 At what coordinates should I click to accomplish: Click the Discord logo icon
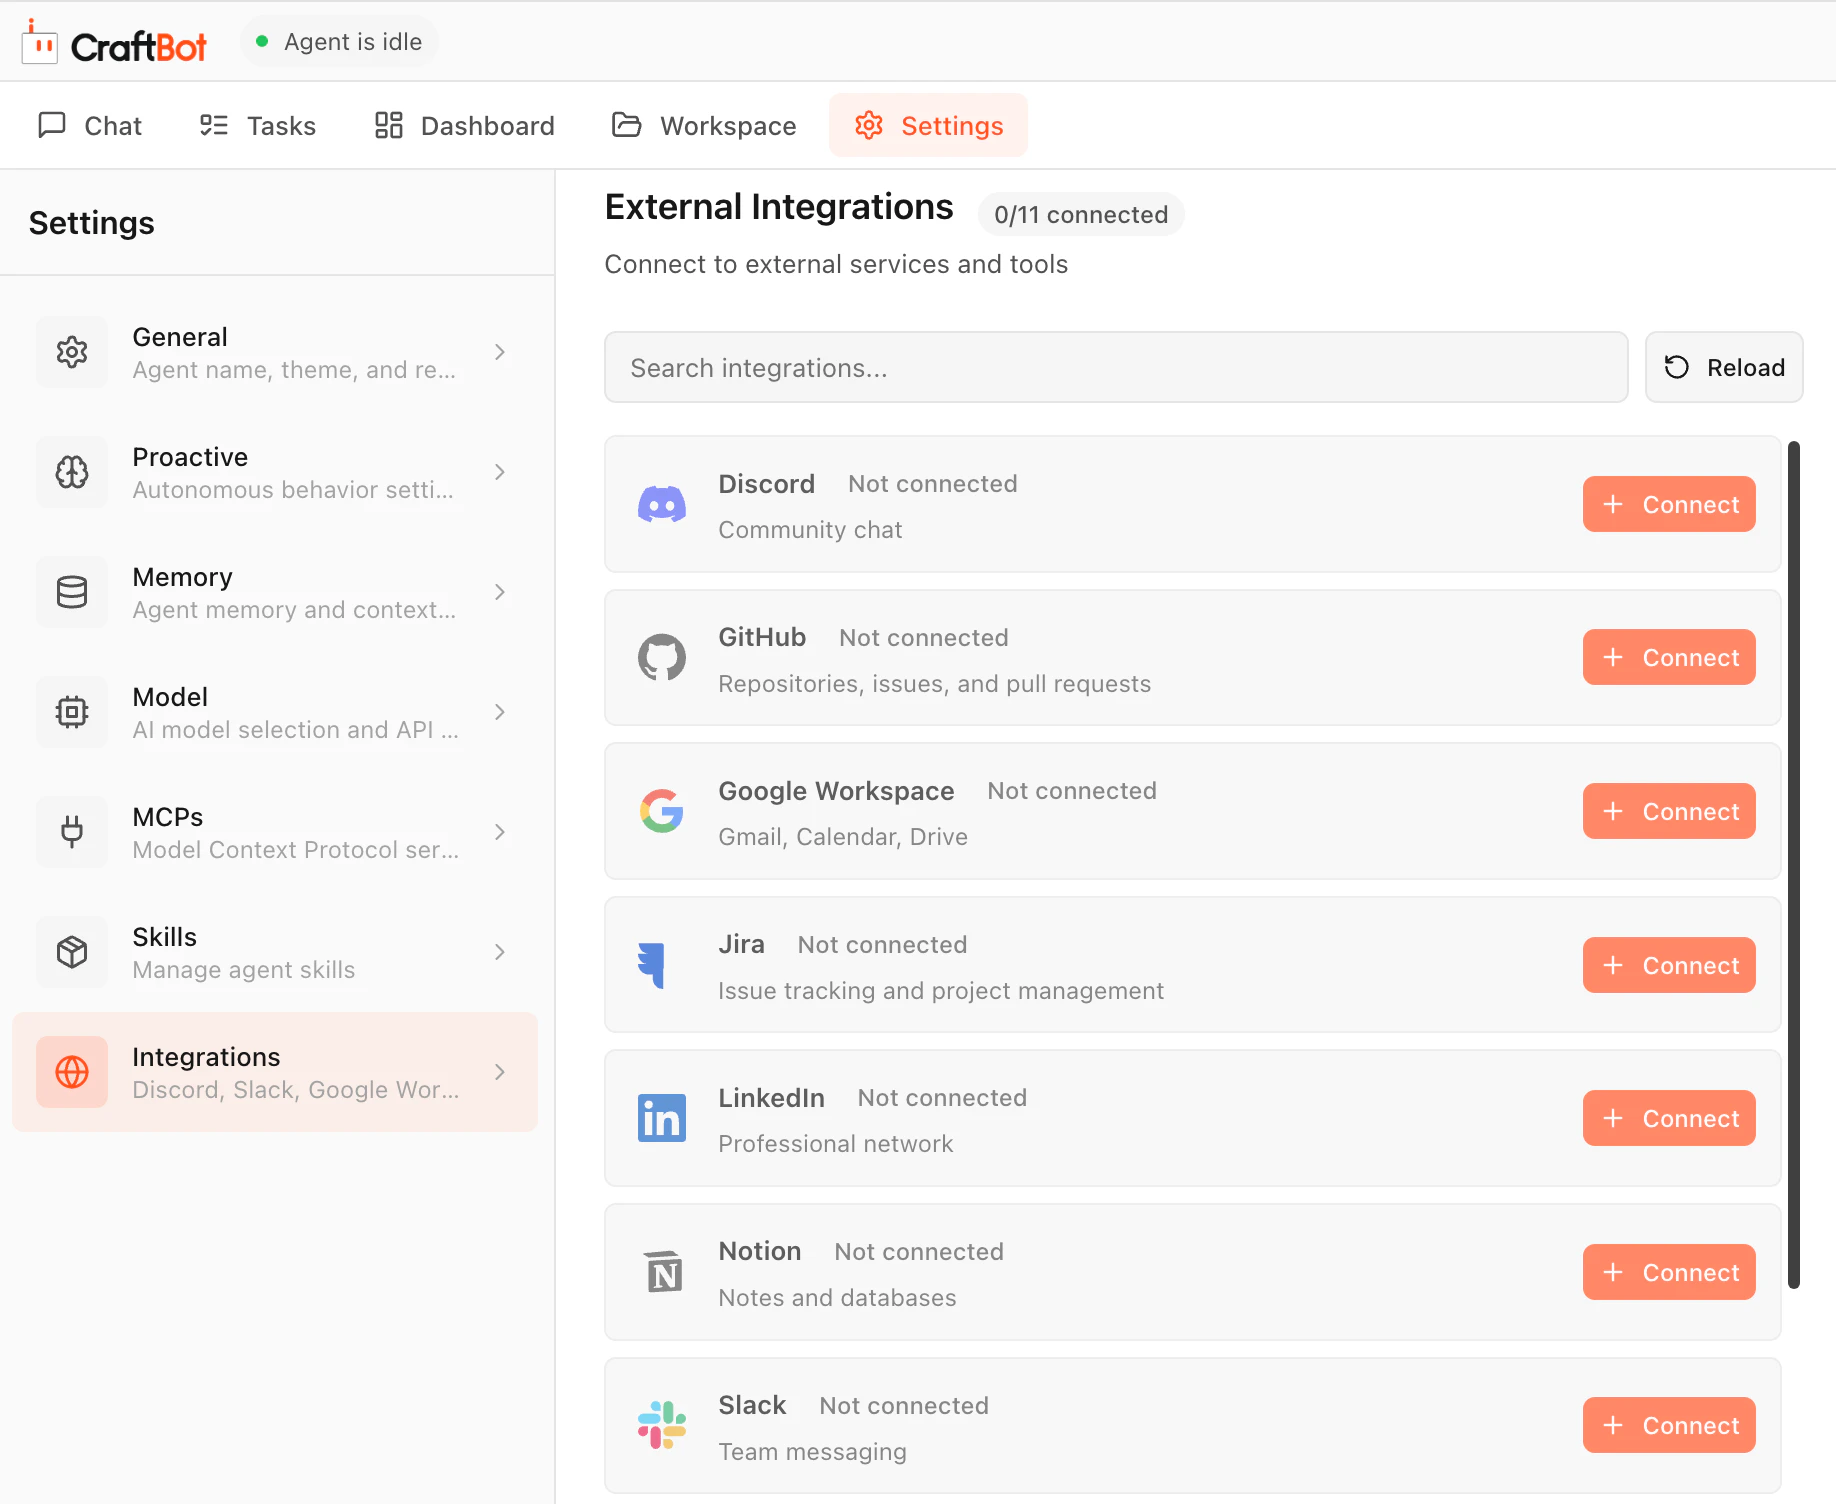tap(662, 505)
